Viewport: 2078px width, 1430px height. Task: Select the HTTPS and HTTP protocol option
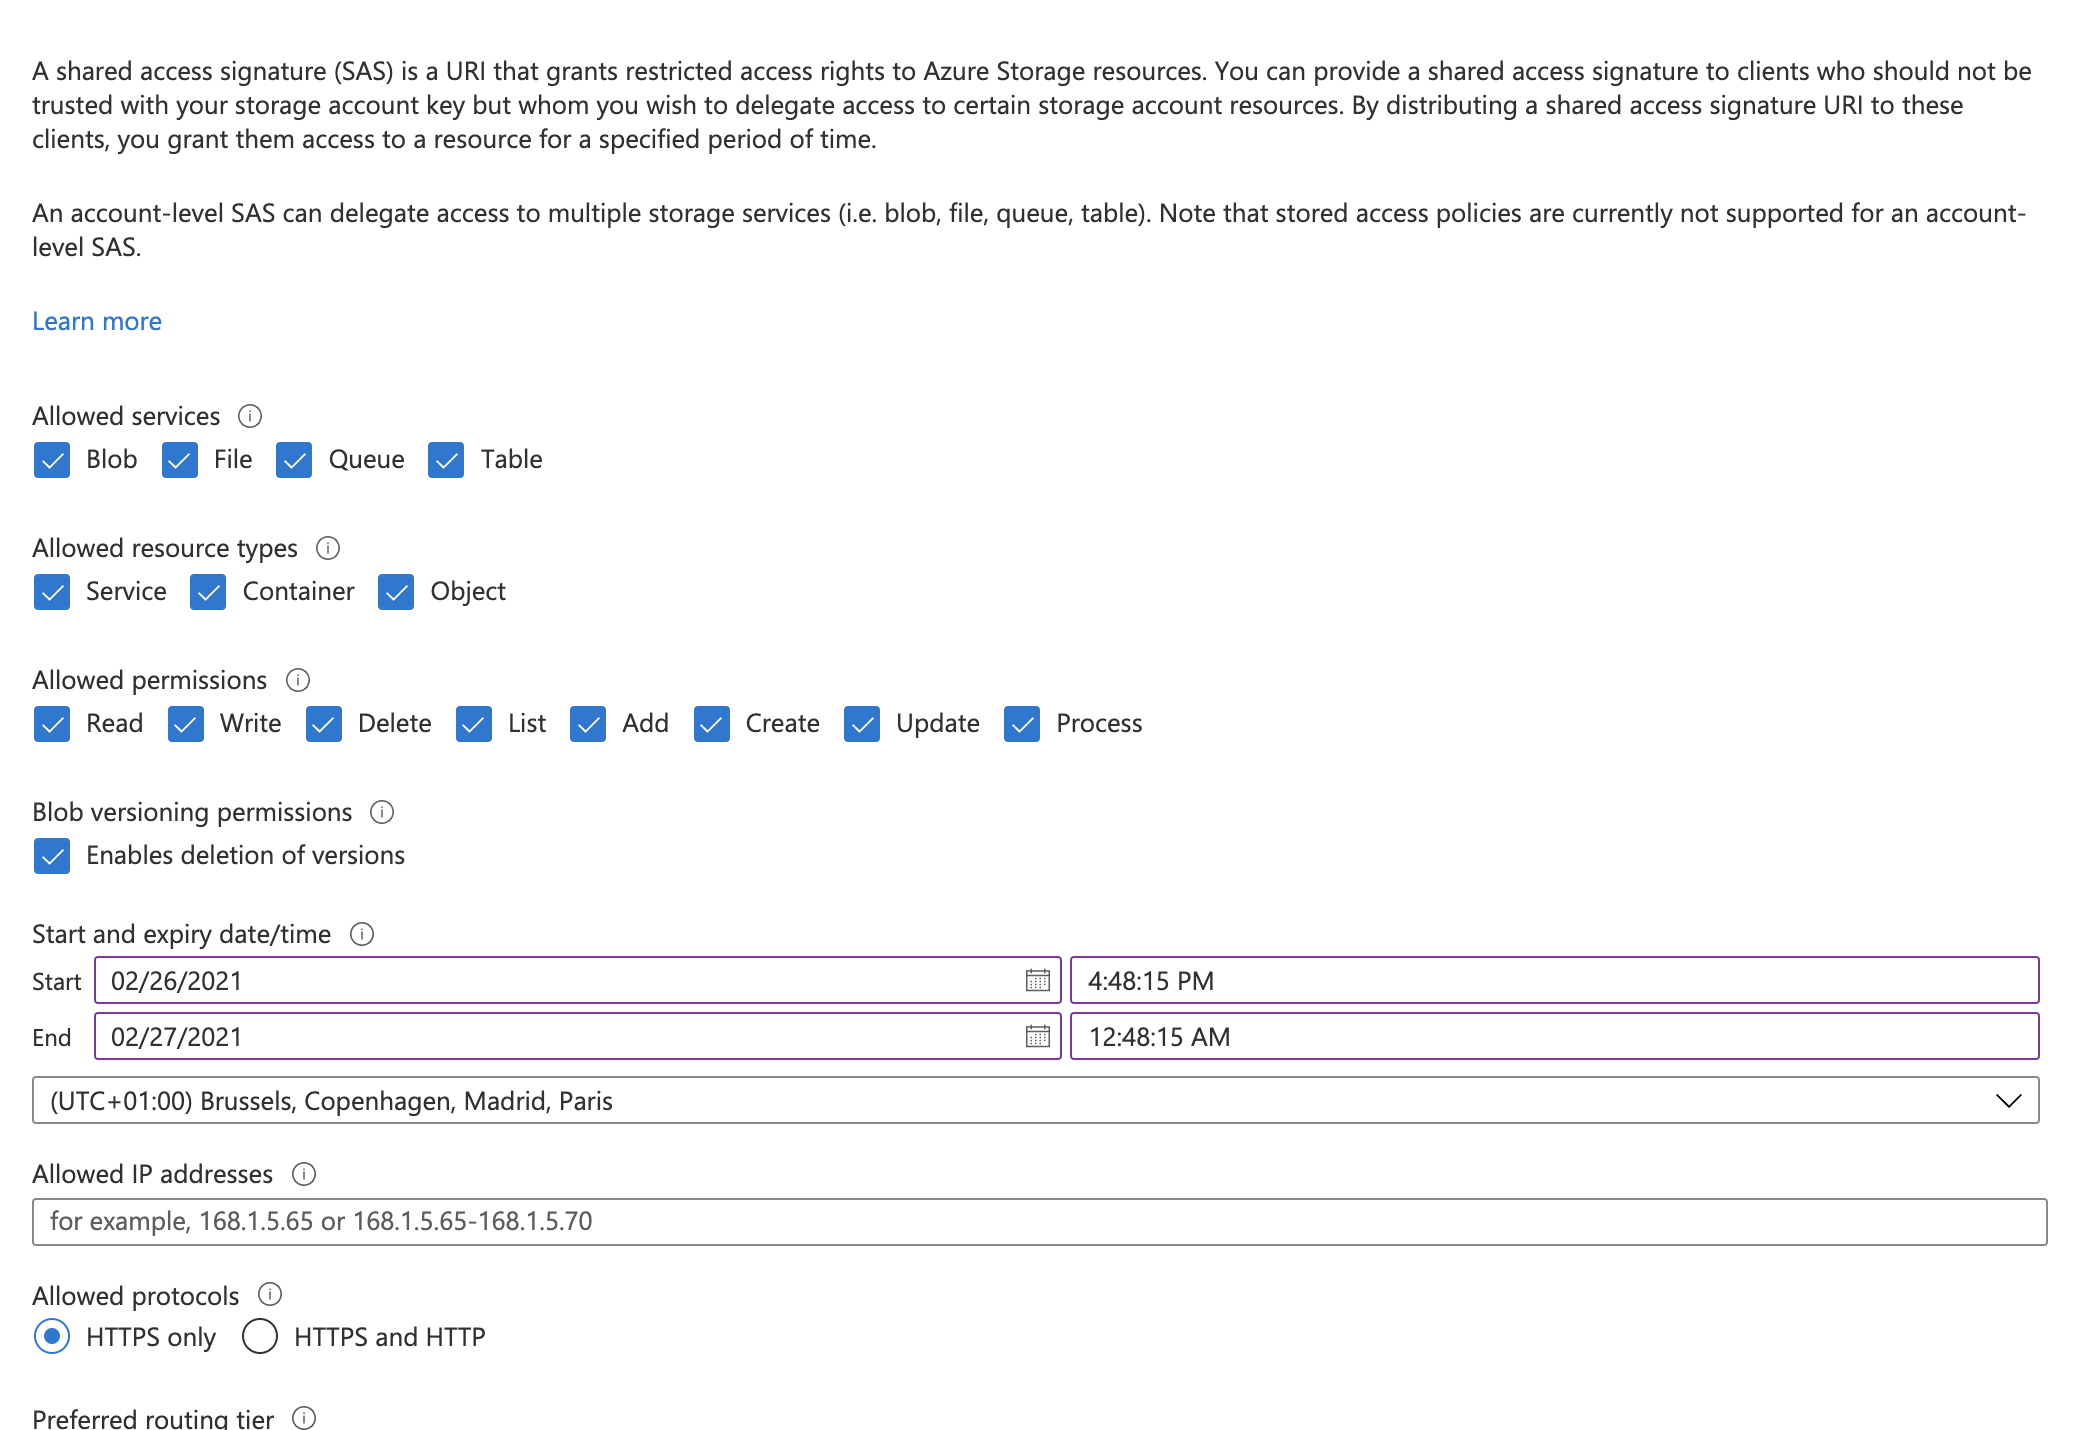[x=259, y=1336]
